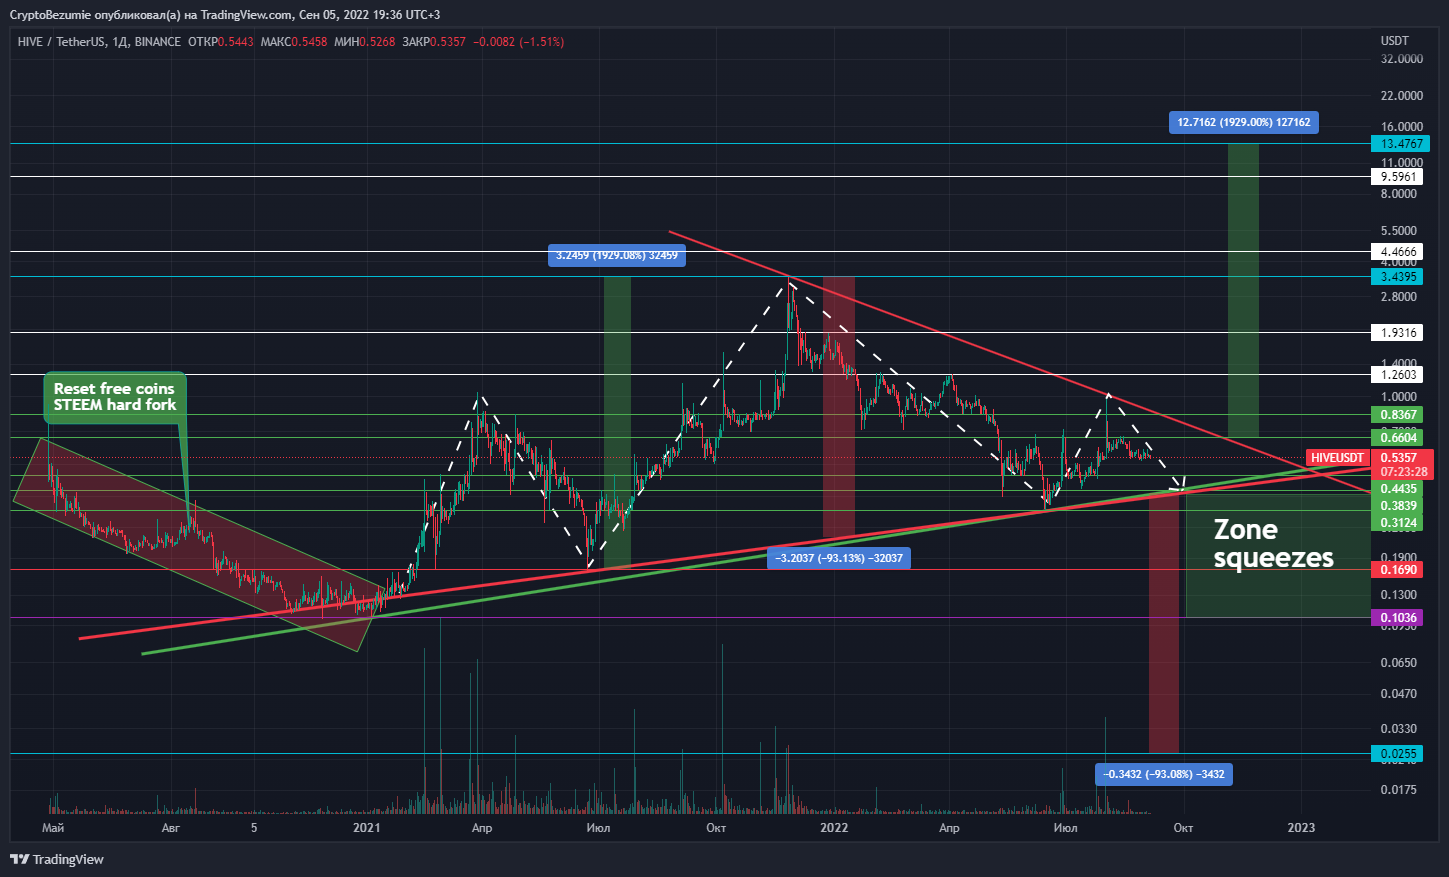Click the red HIVEUSDT current price tag
The height and width of the screenshot is (877, 1449).
[1336, 458]
